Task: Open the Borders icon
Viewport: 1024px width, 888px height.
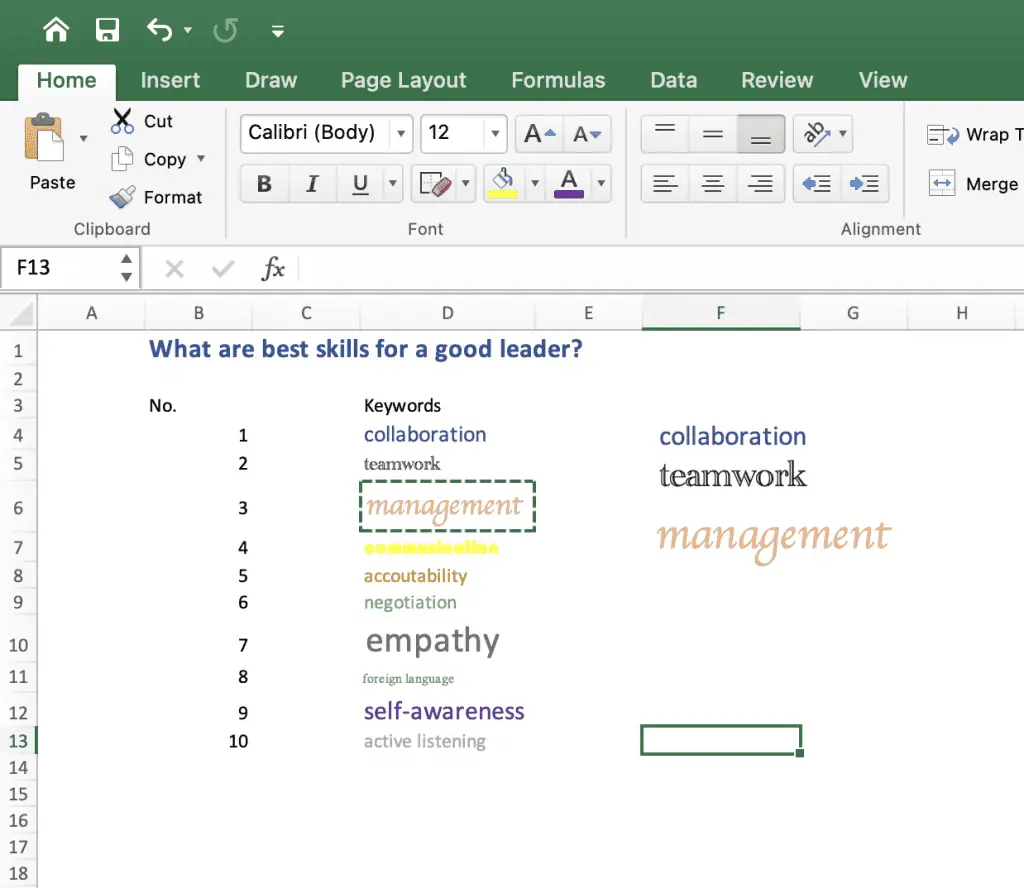Action: (x=435, y=183)
